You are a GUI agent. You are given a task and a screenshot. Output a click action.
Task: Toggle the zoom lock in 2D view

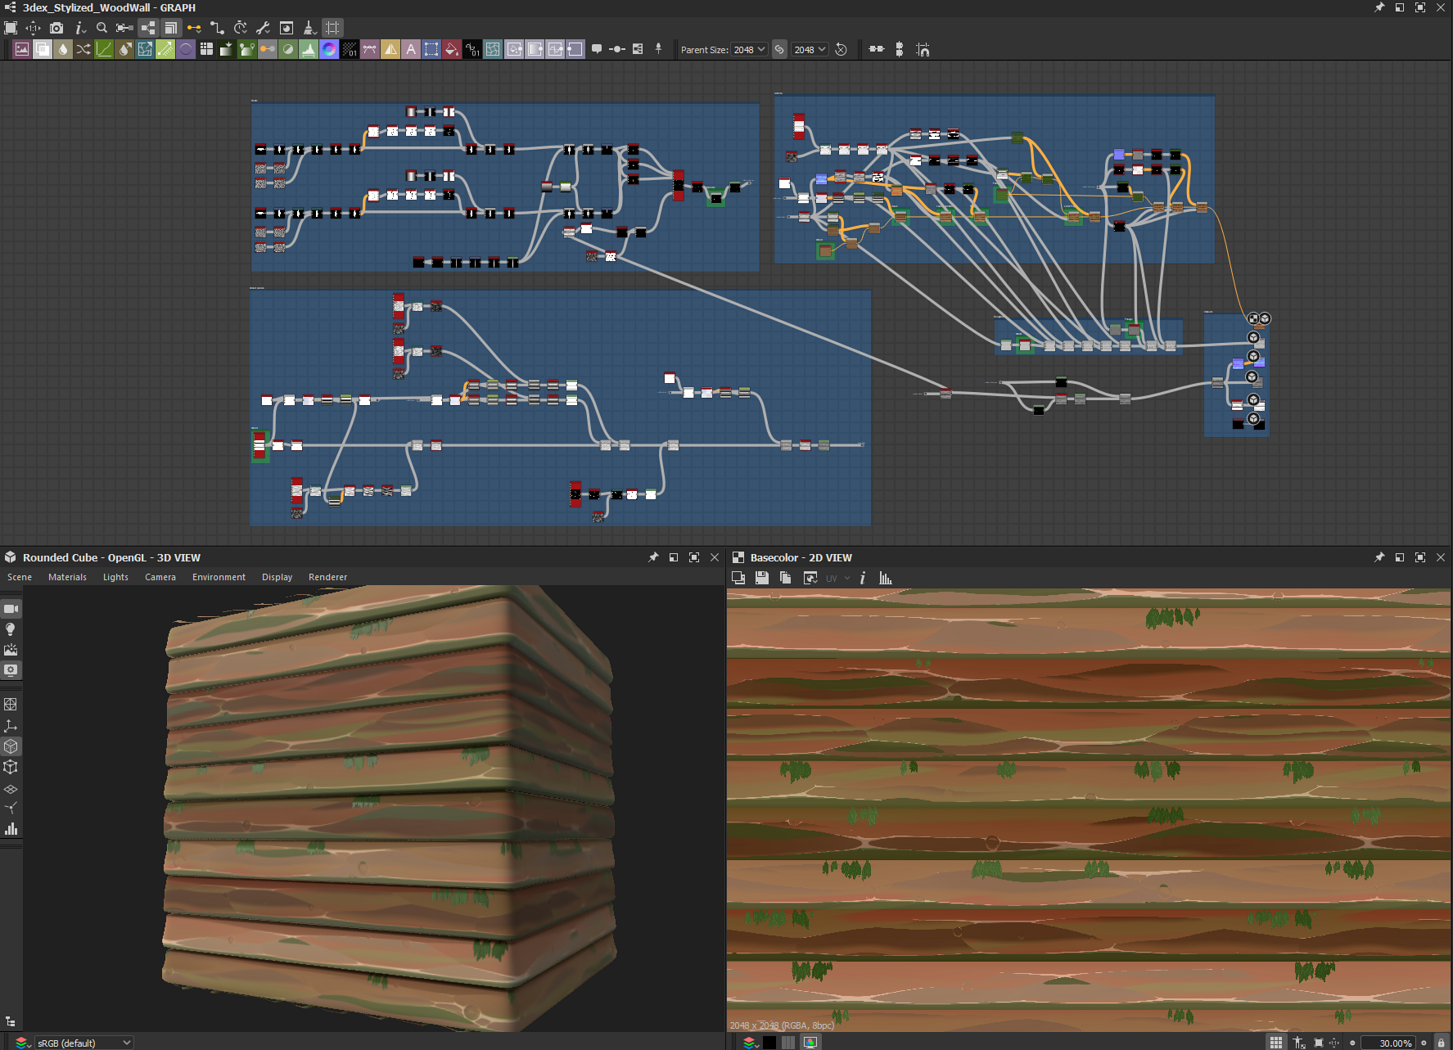click(x=1441, y=1042)
